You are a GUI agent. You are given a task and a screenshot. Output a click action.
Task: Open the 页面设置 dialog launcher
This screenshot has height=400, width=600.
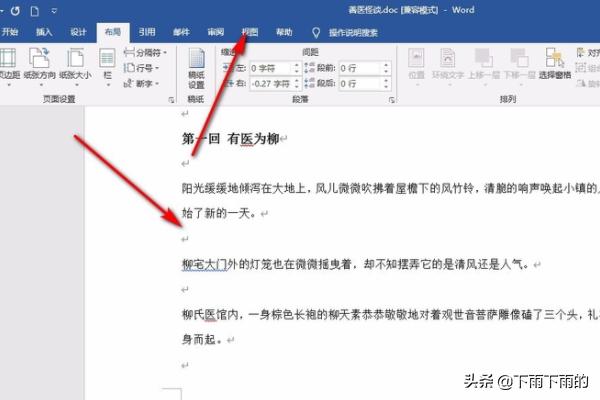point(171,100)
